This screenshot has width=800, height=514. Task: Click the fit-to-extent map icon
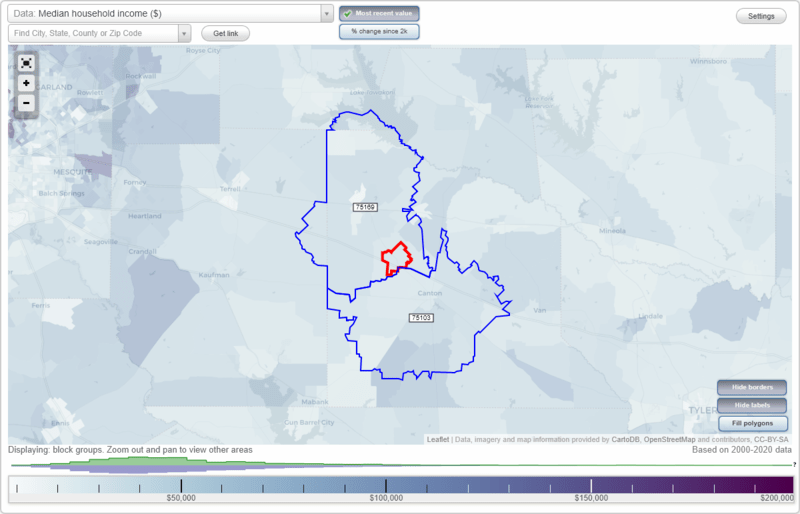tap(26, 63)
